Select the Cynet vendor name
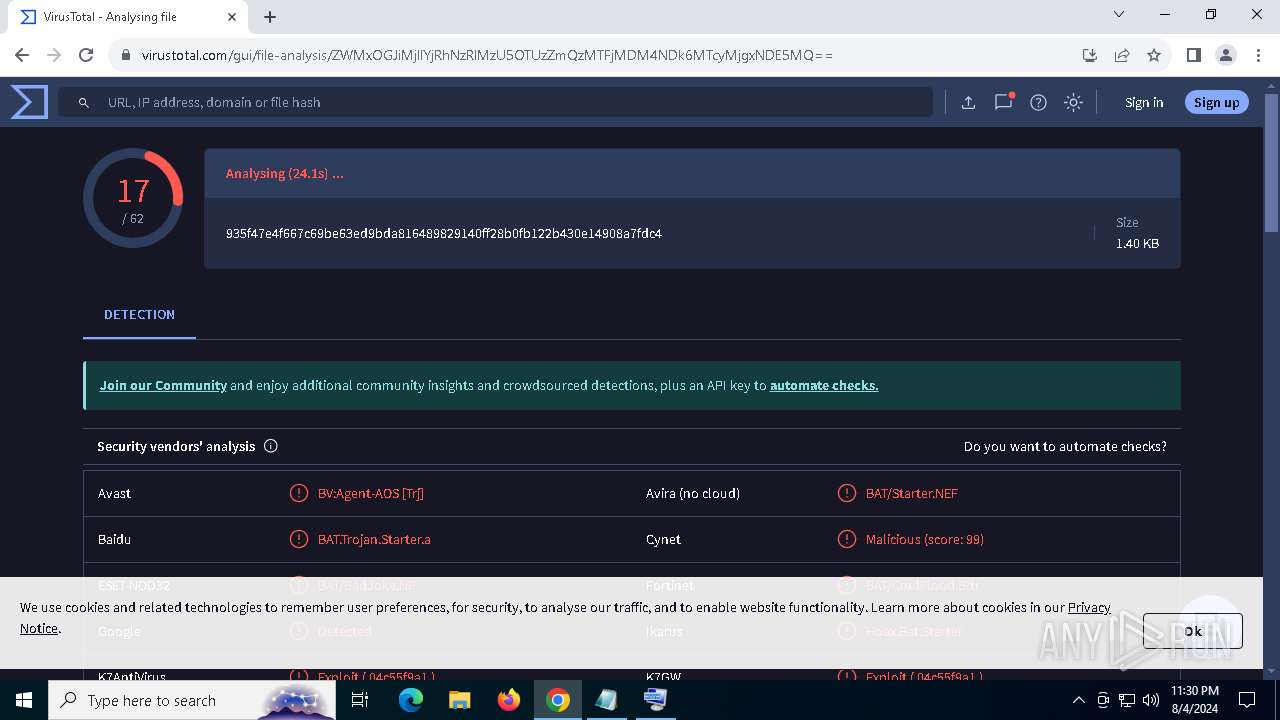1280x720 pixels. 663,539
